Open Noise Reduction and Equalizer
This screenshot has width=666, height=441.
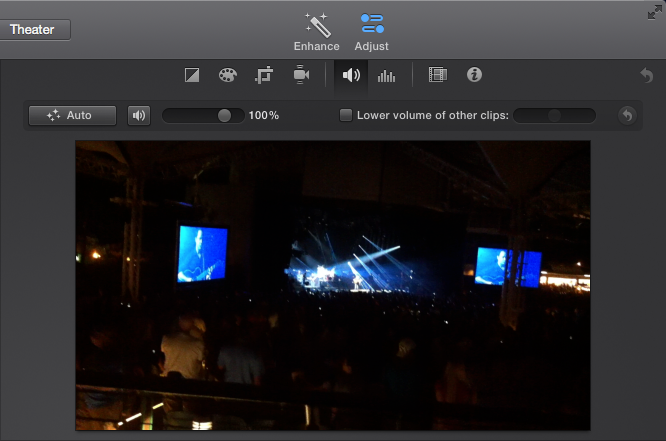[387, 76]
